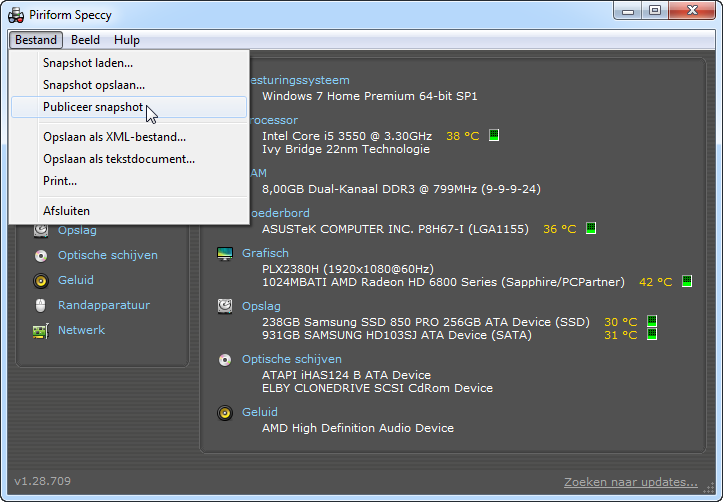Click the Randapparatuur mouse icon in sidebar
This screenshot has width=723, height=502.
[x=41, y=305]
